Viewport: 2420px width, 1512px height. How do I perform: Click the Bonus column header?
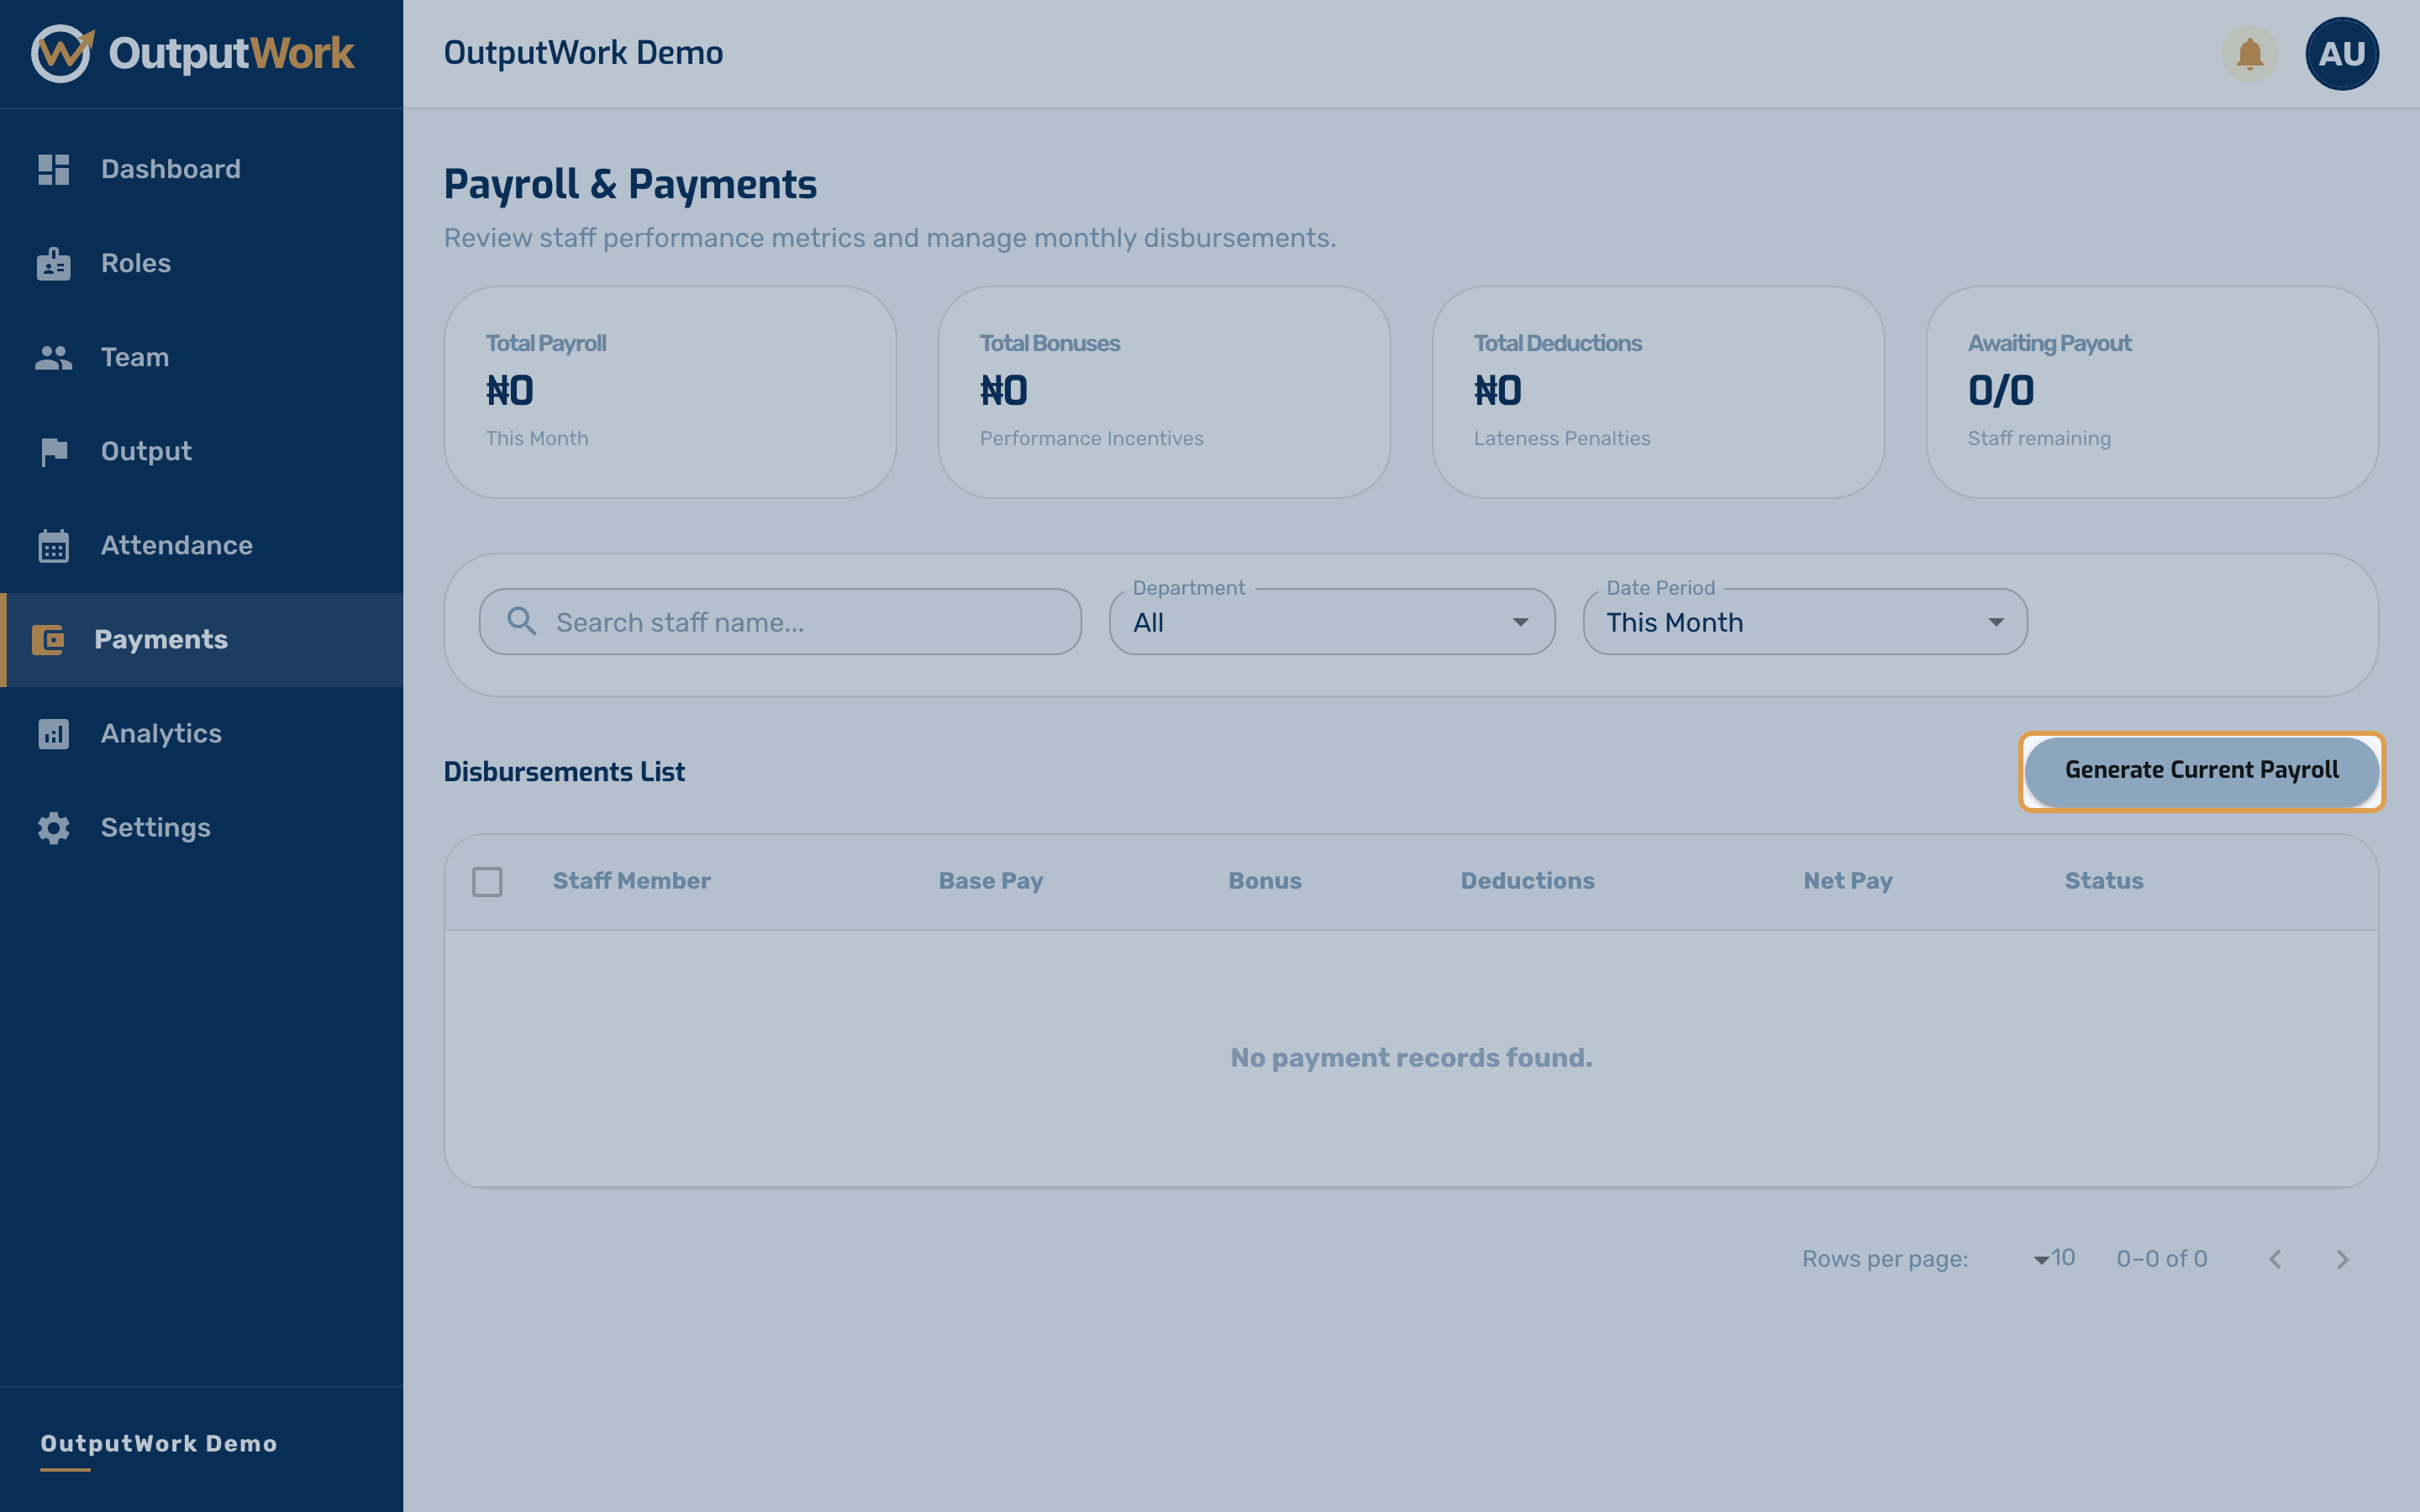tap(1265, 881)
